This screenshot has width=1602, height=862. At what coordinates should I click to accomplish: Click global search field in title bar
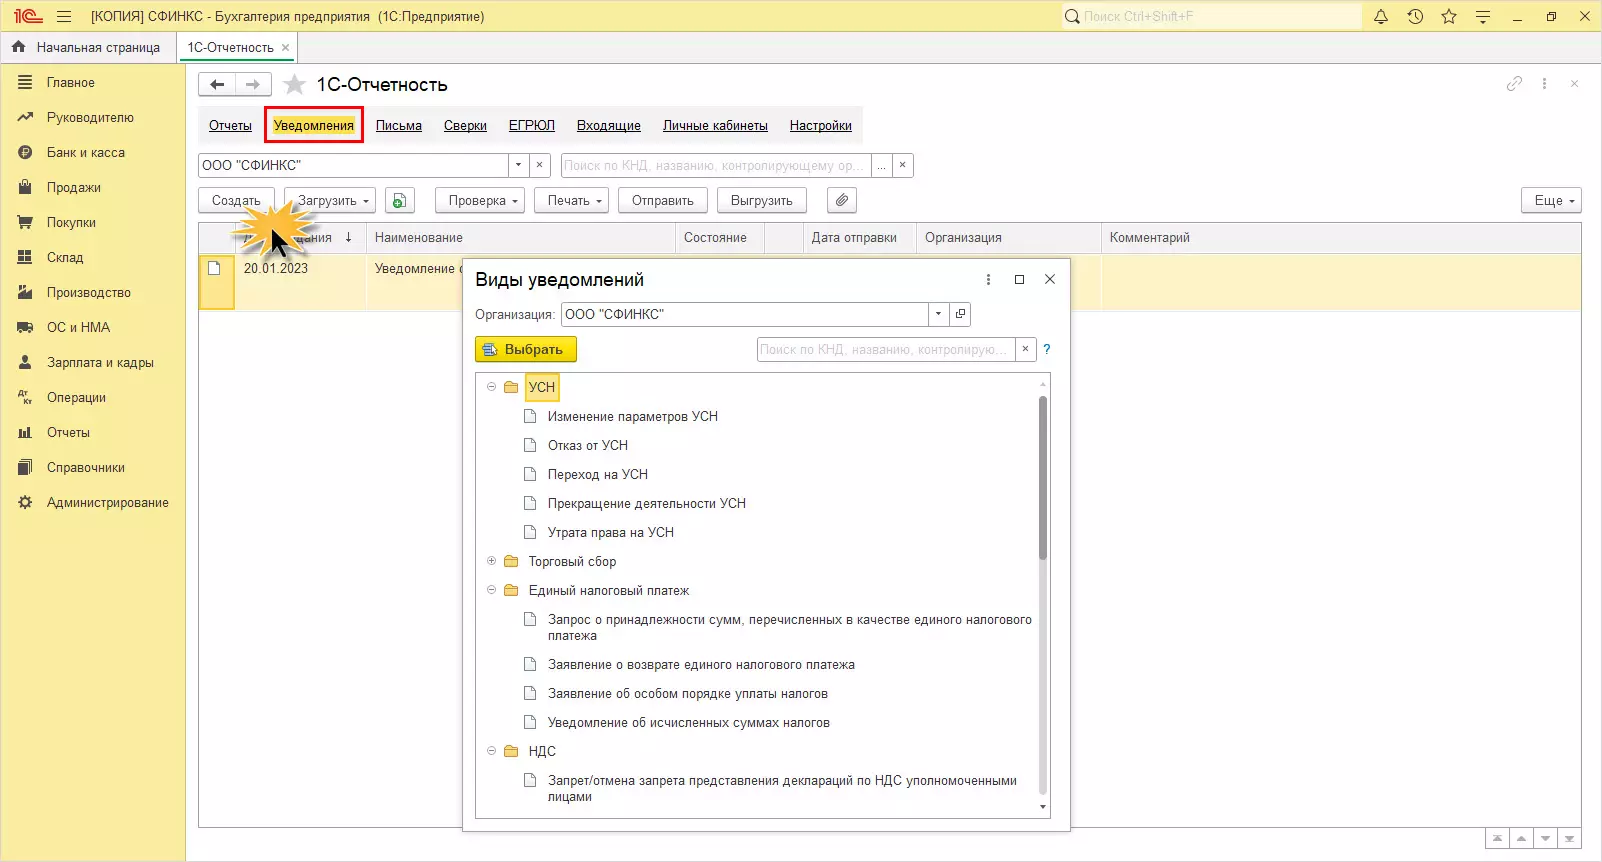tap(1212, 16)
